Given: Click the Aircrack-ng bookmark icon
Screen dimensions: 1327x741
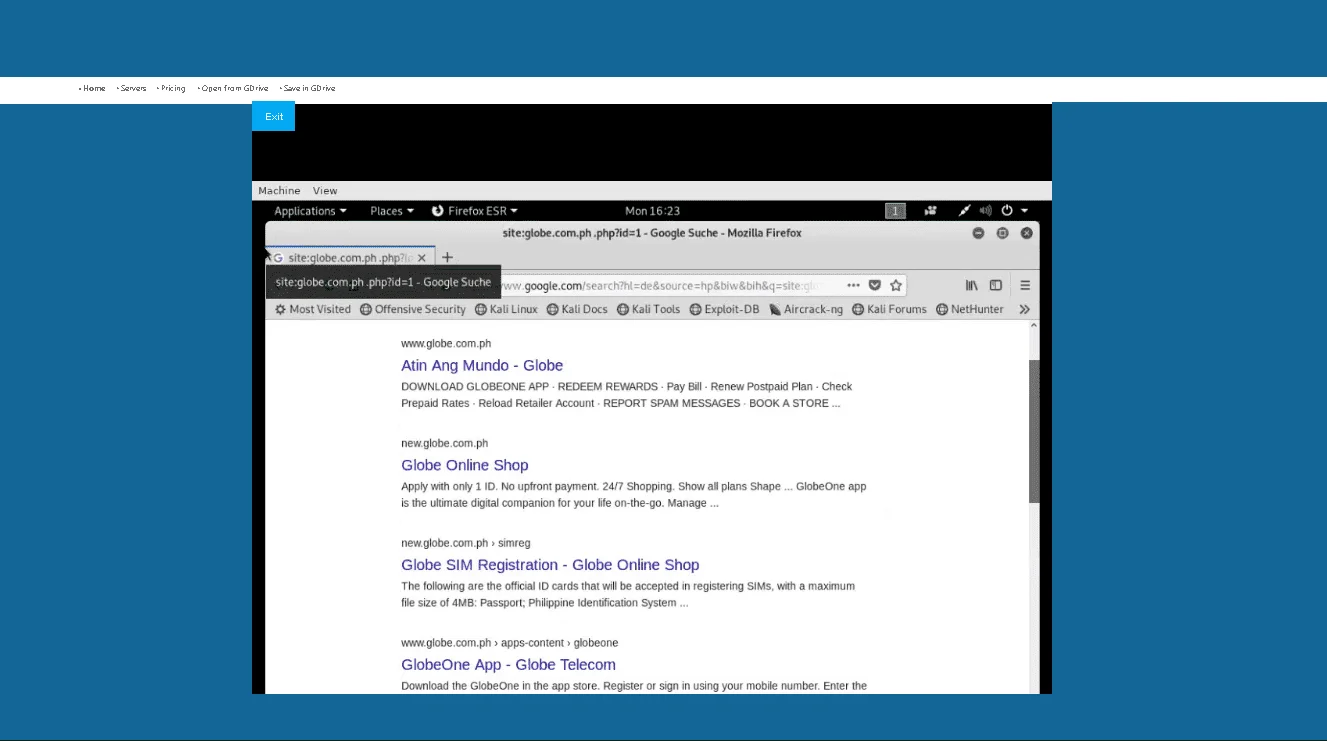Looking at the screenshot, I should coord(775,310).
